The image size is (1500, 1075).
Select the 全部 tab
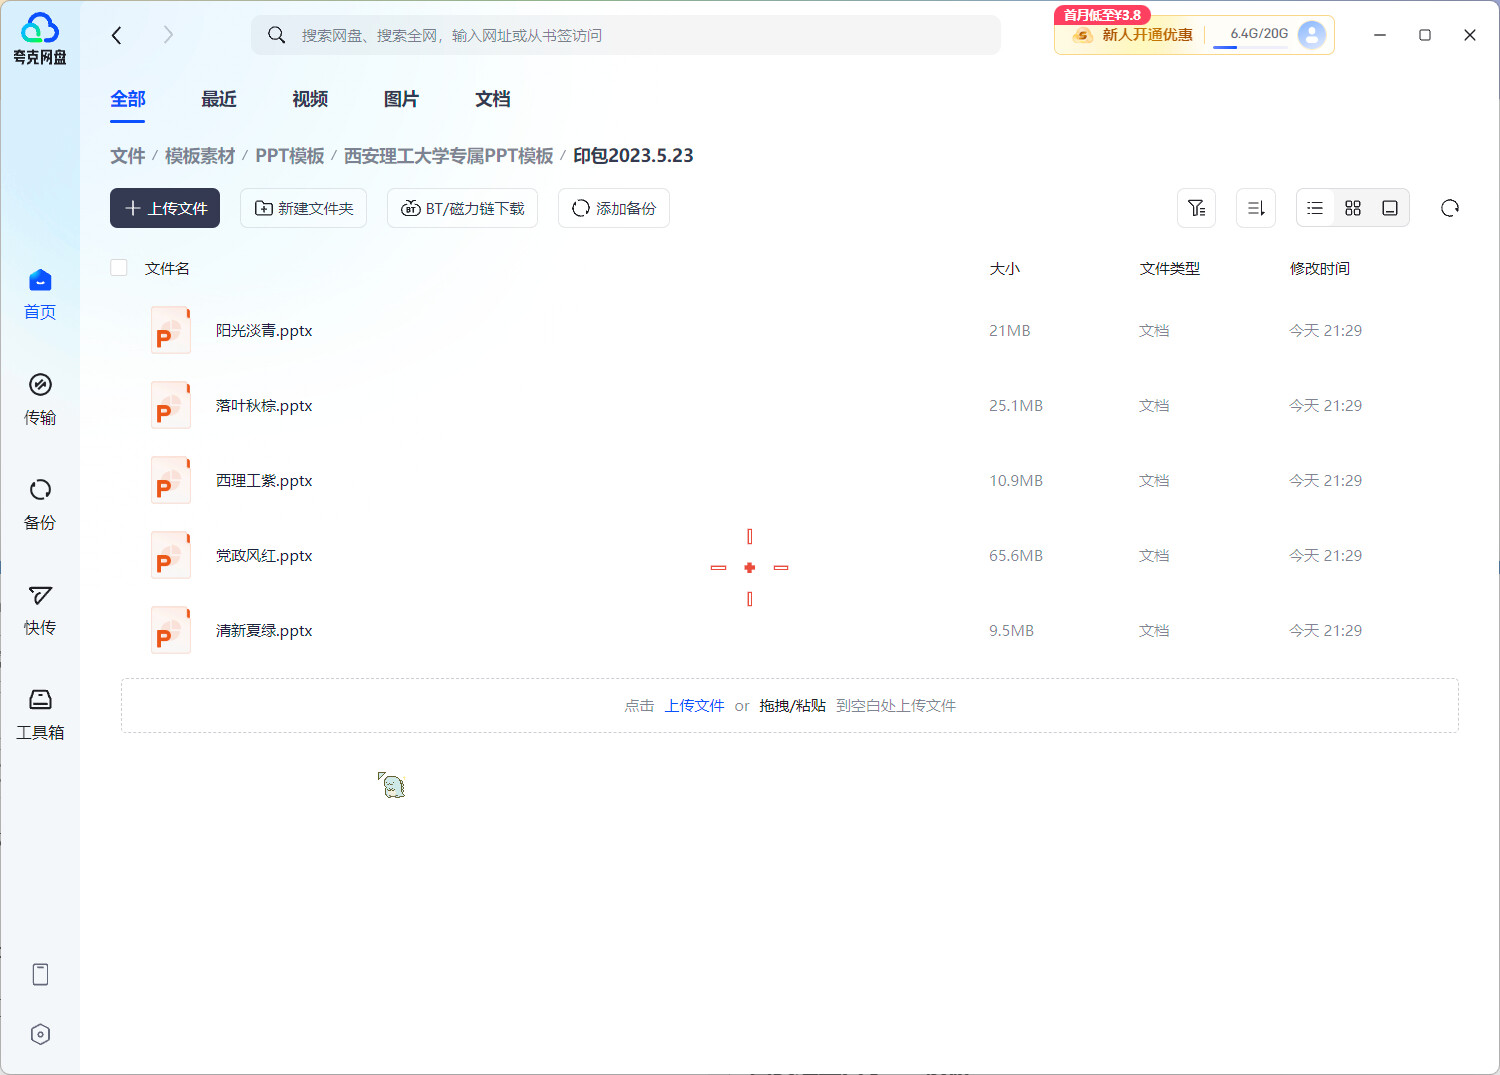pos(128,99)
